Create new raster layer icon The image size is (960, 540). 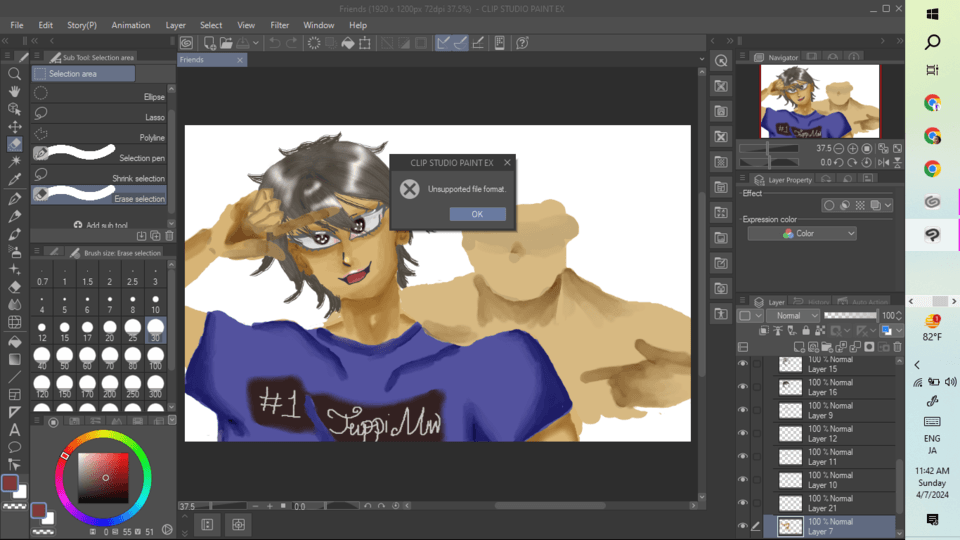point(799,347)
